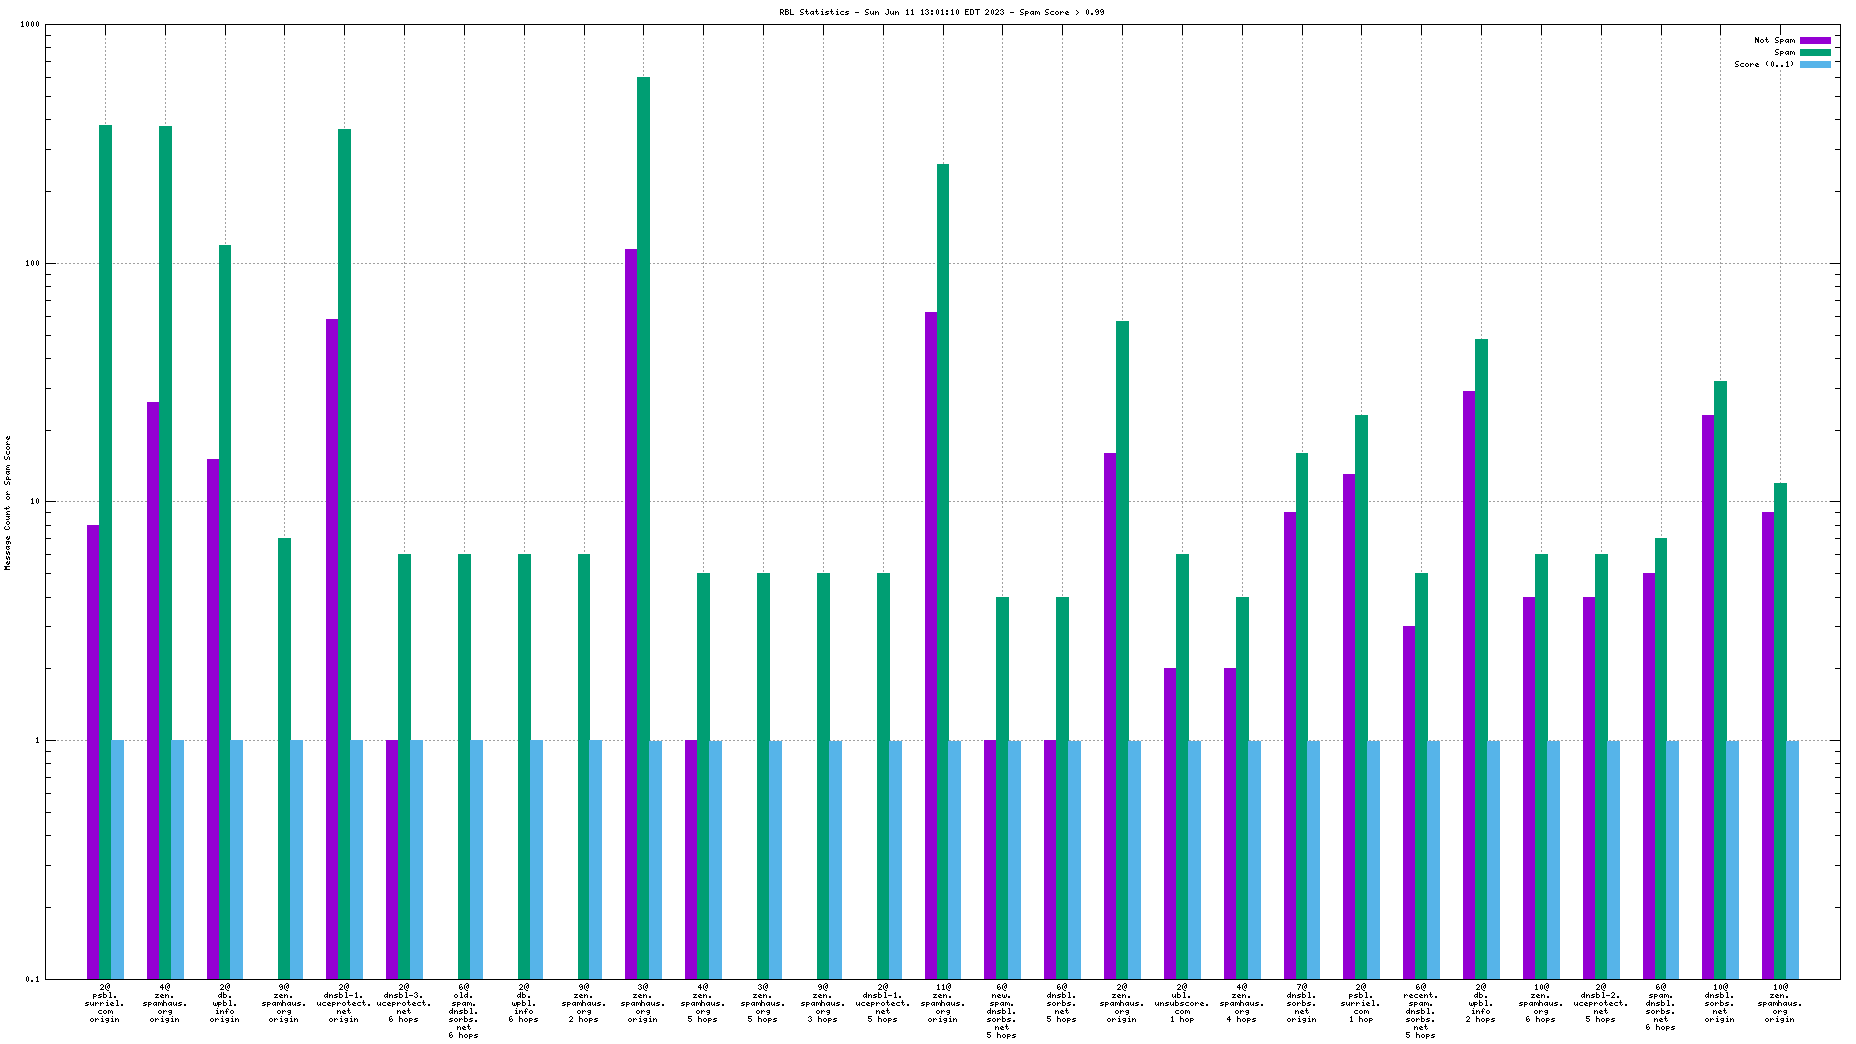Click the '2@ psbl.surriel.com origin' axis label
The image size is (1856, 1044).
coord(105,1003)
